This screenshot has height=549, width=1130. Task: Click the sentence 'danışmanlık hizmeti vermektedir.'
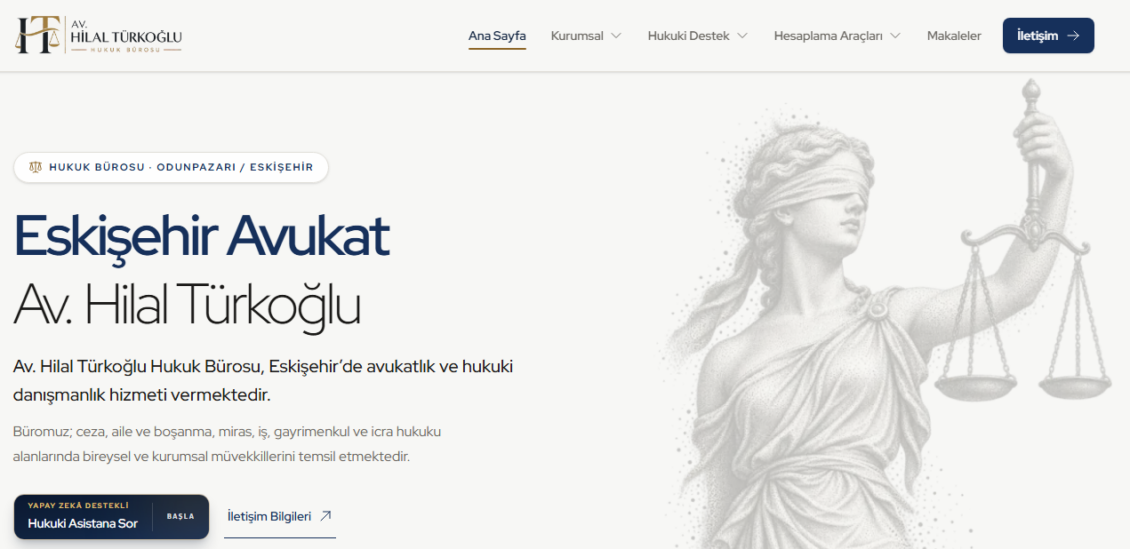point(141,396)
